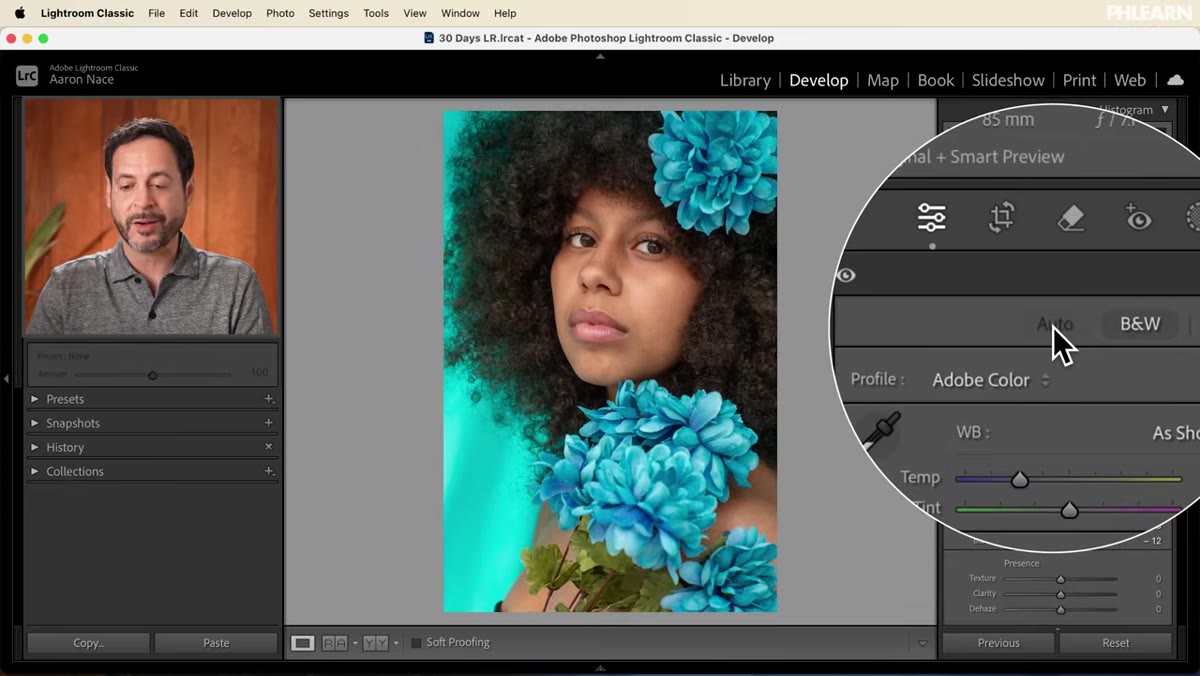The height and width of the screenshot is (676, 1200).
Task: Switch to the Slideshow module
Action: pos(1008,80)
